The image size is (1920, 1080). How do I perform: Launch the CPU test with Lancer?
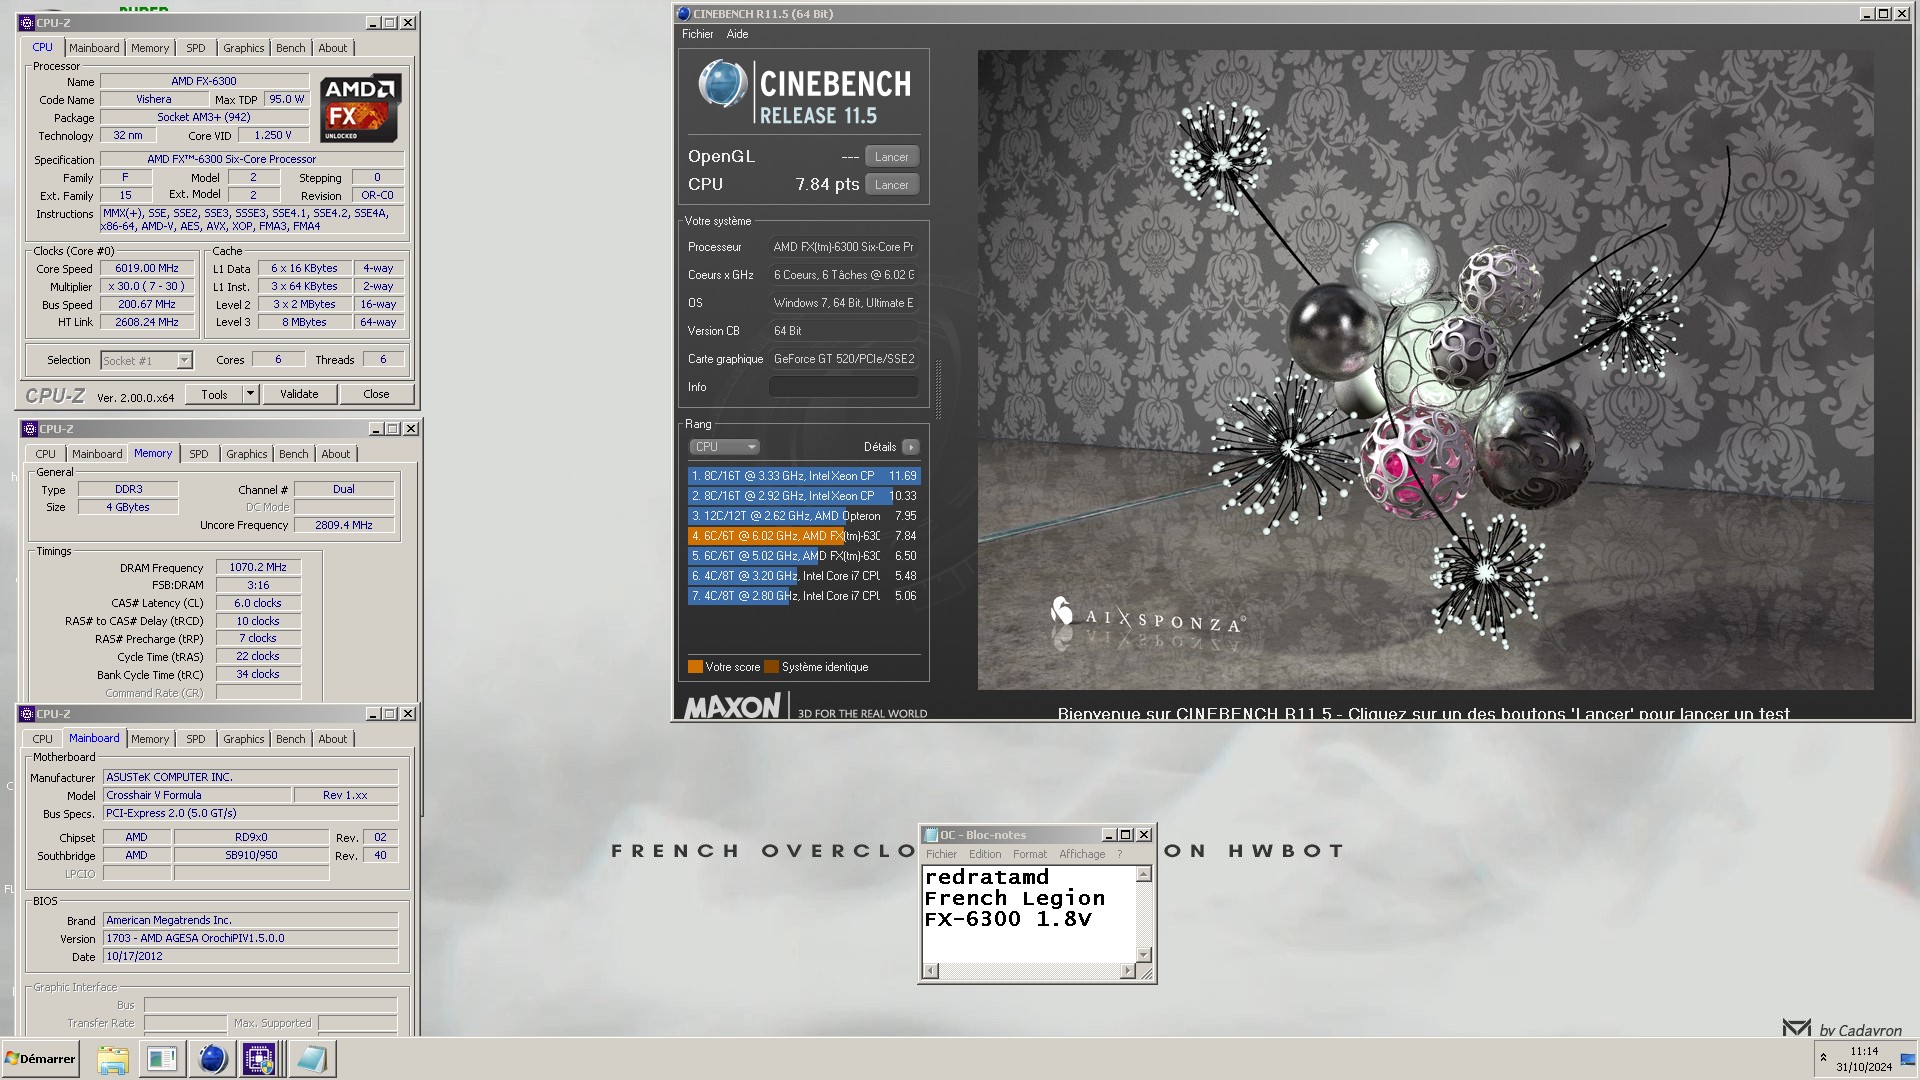click(x=891, y=185)
